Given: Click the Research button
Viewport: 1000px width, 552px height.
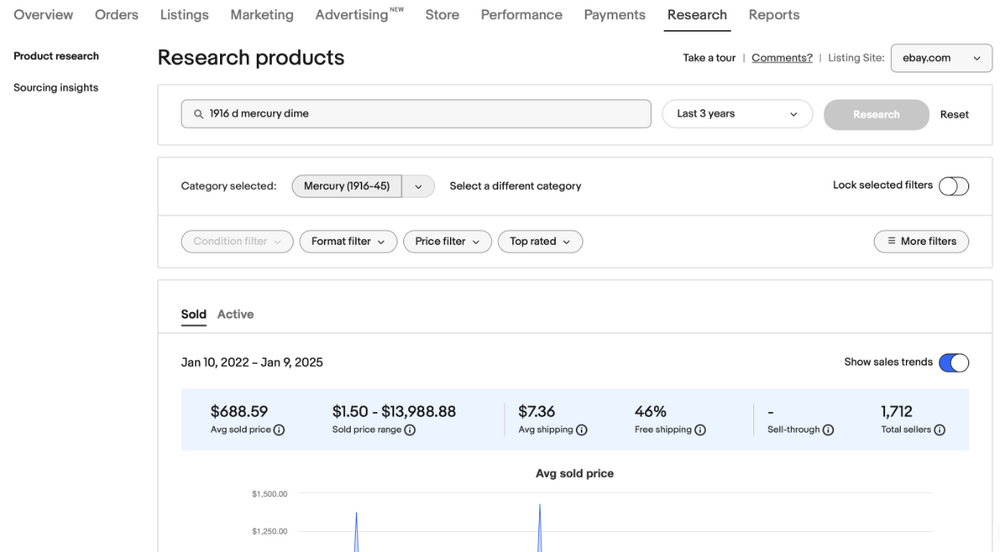Looking at the screenshot, I should tap(876, 115).
